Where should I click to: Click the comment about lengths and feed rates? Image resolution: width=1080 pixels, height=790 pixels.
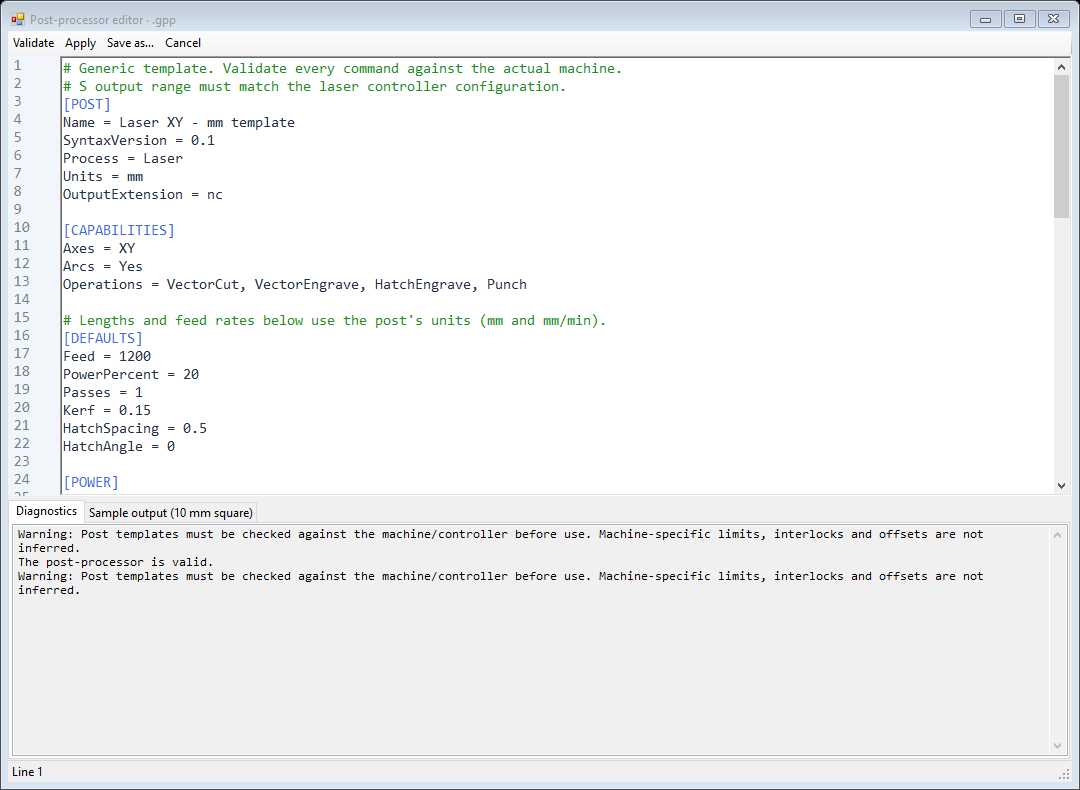pos(335,320)
